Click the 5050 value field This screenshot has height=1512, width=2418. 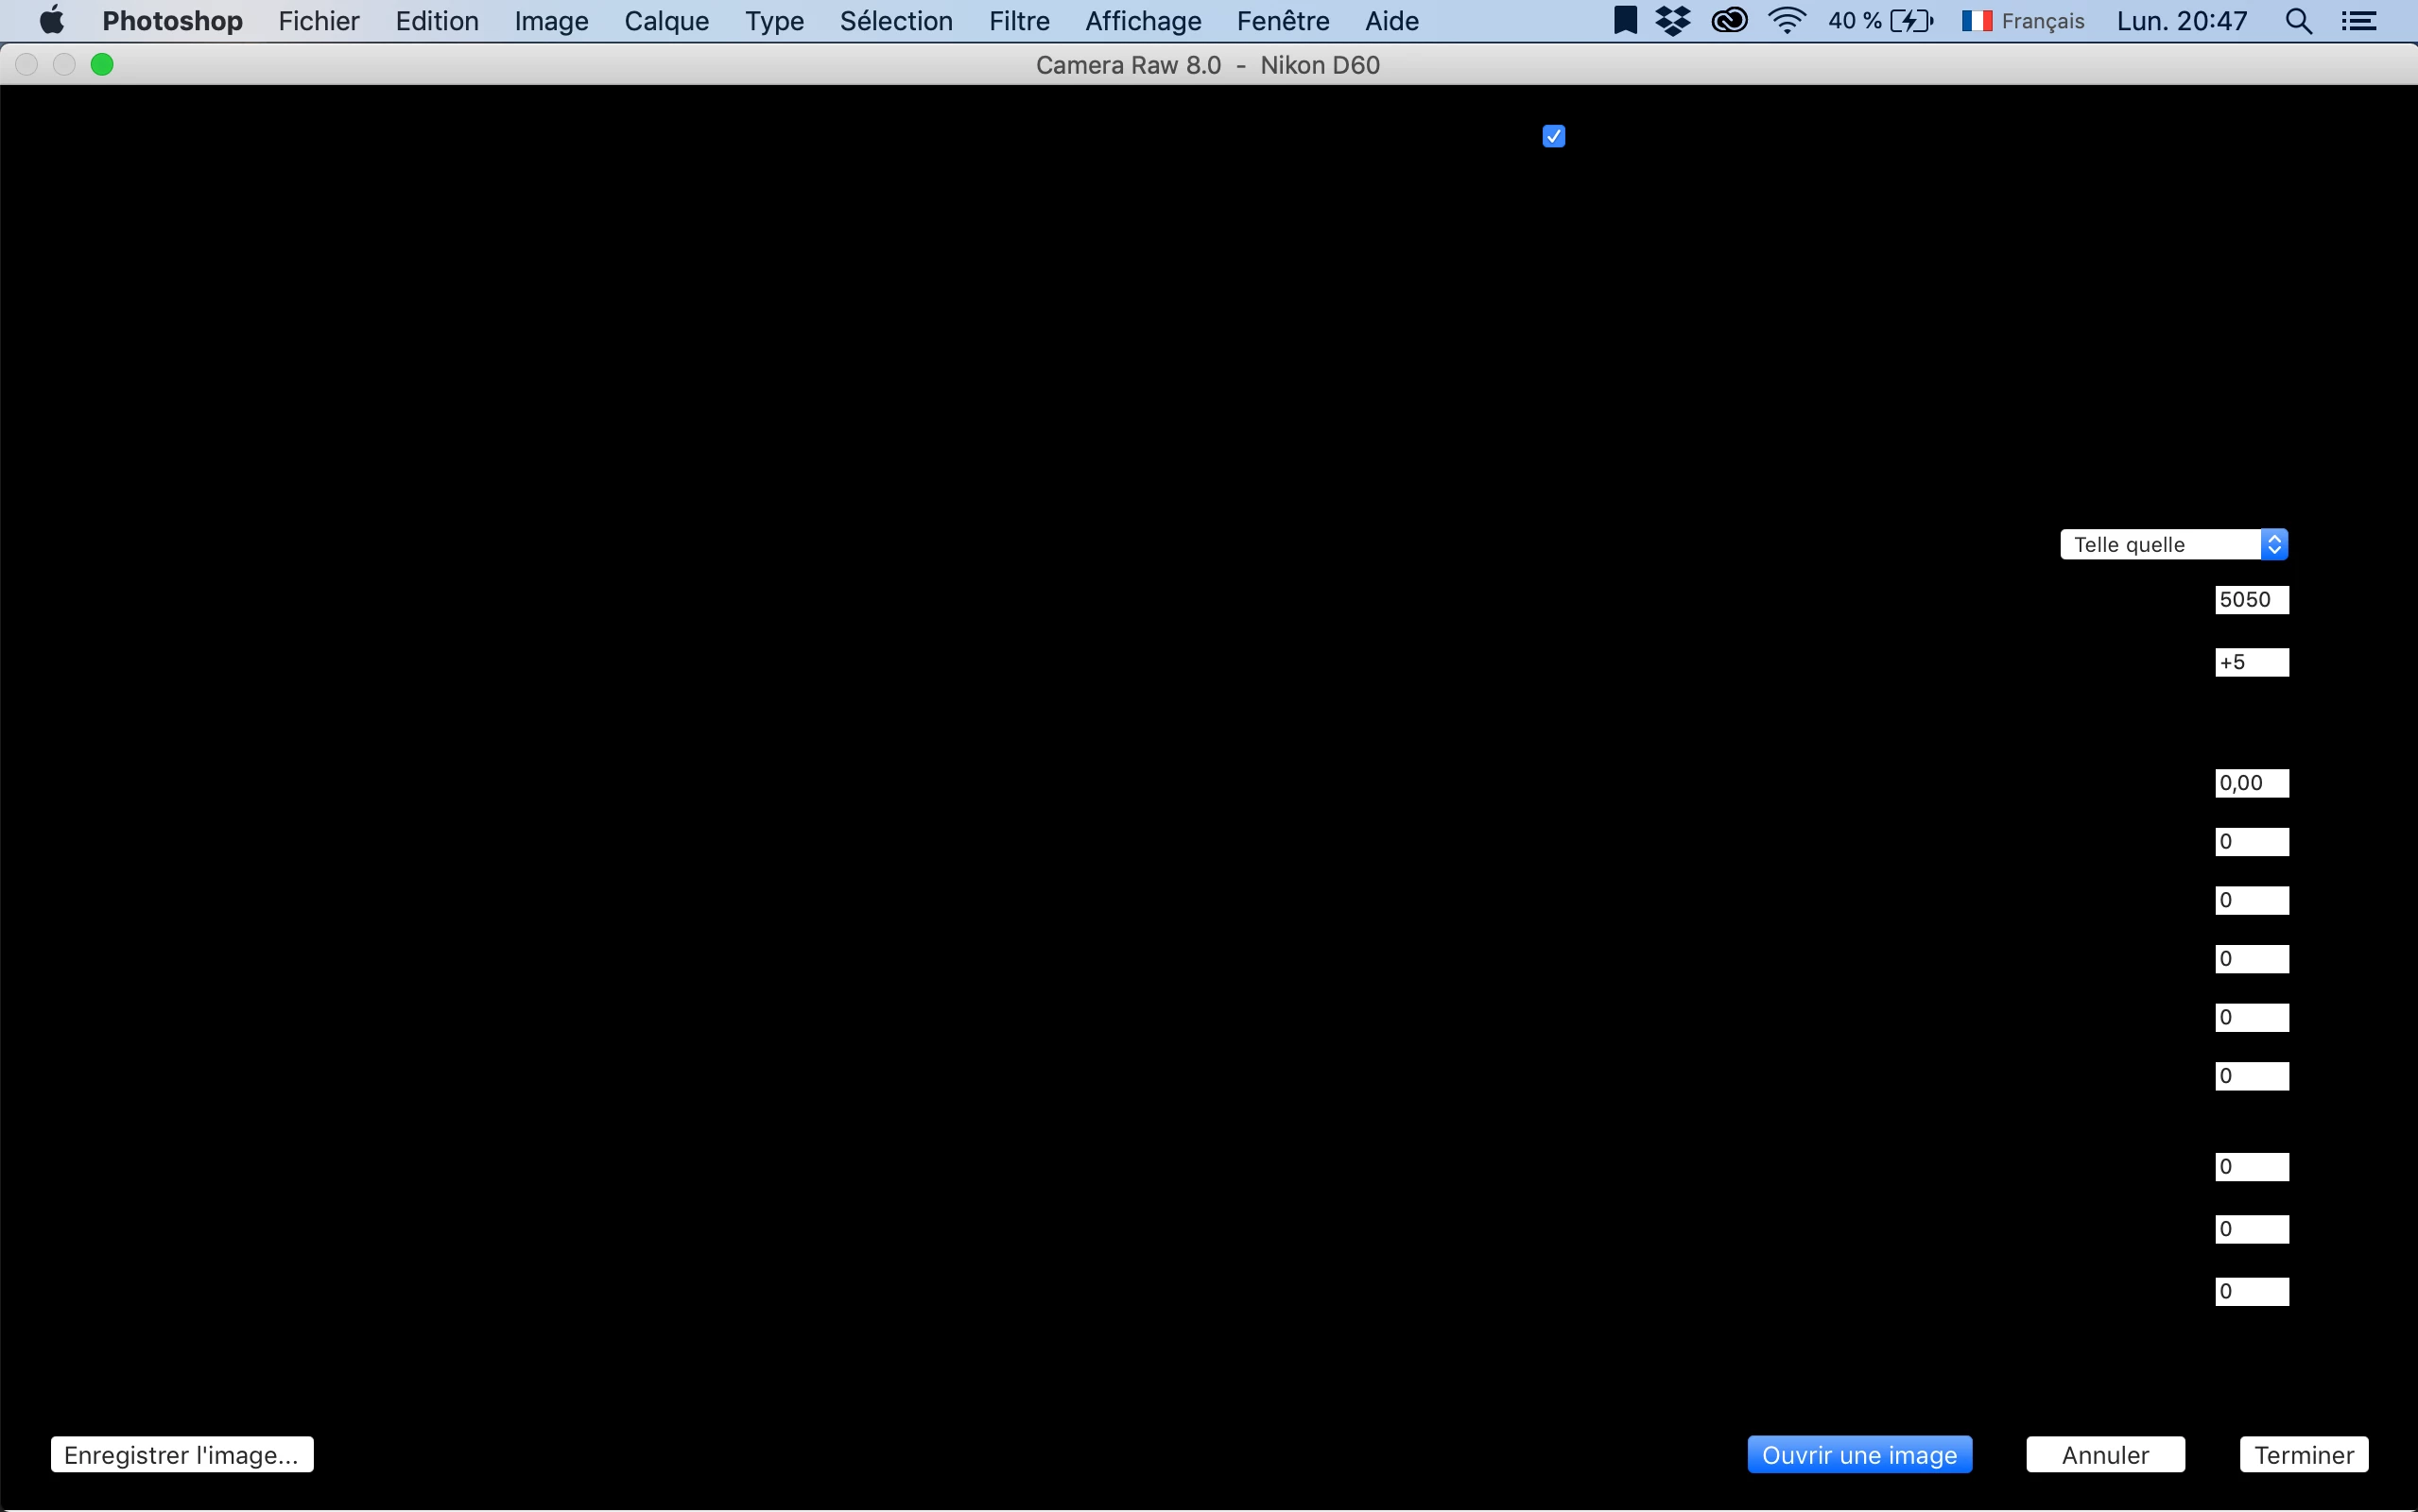pos(2251,600)
